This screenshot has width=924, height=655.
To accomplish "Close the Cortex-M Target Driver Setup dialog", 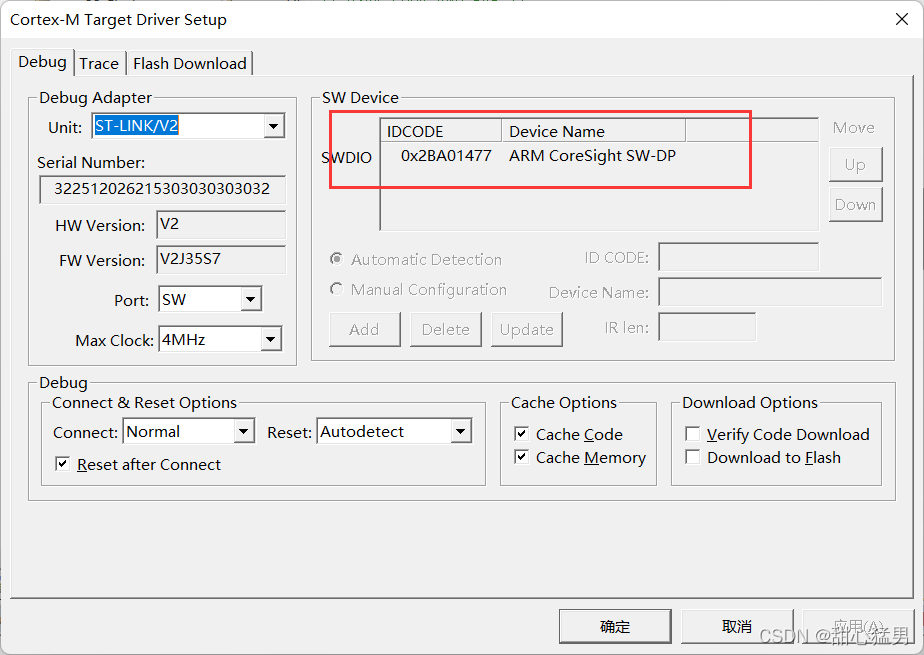I will [902, 19].
